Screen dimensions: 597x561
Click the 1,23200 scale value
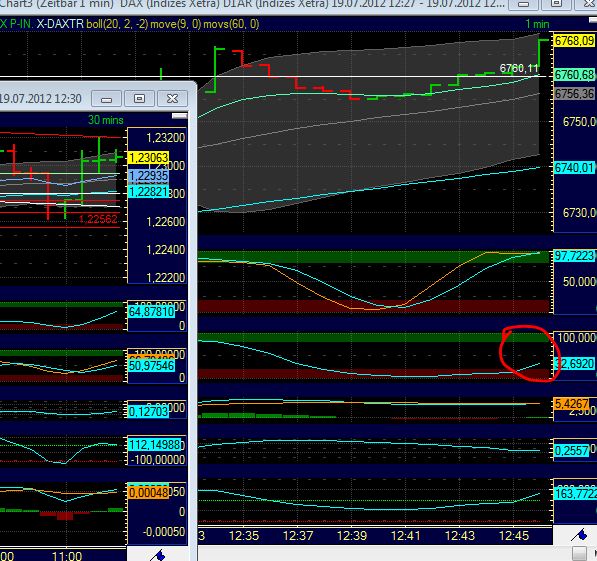[166, 137]
